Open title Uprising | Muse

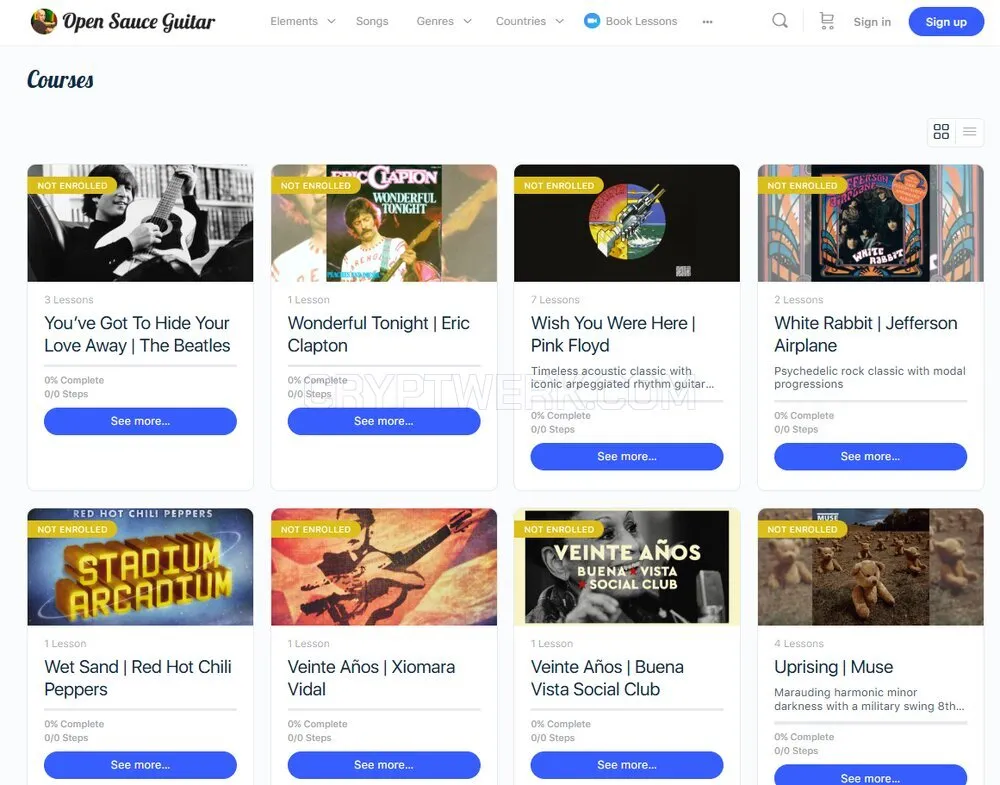tap(834, 667)
